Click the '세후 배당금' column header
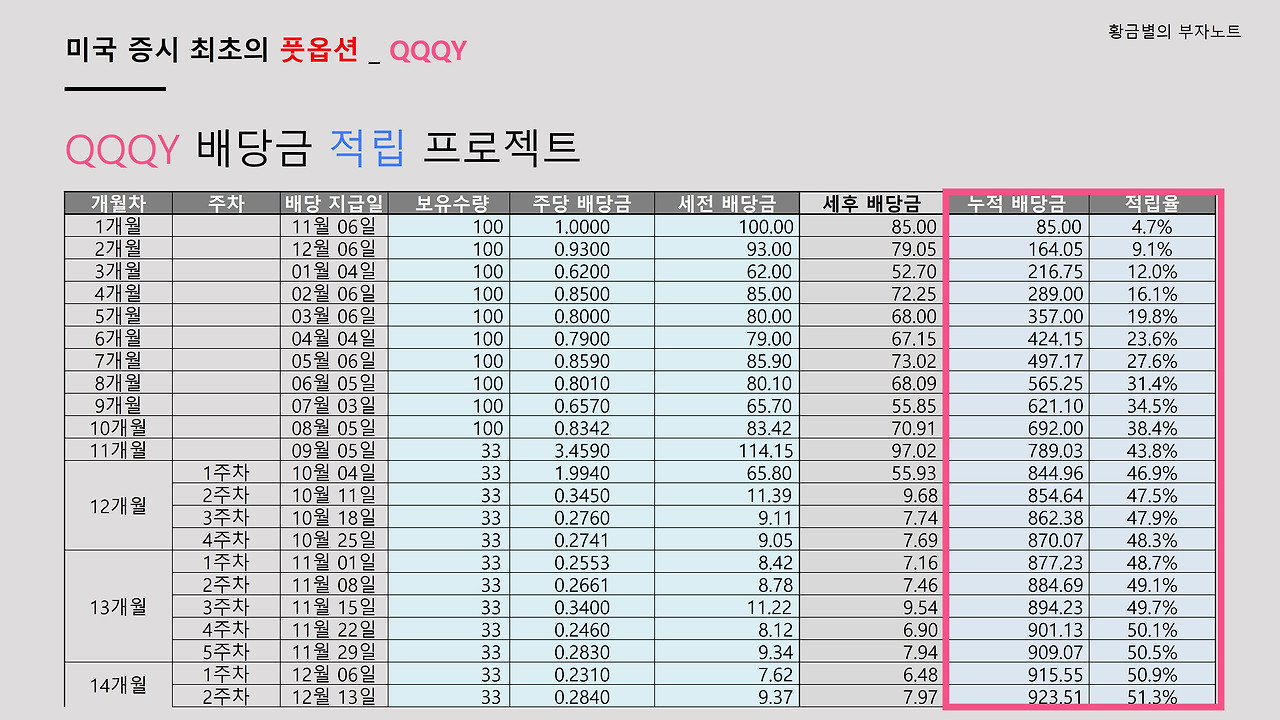Viewport: 1280px width, 720px height. 872,203
